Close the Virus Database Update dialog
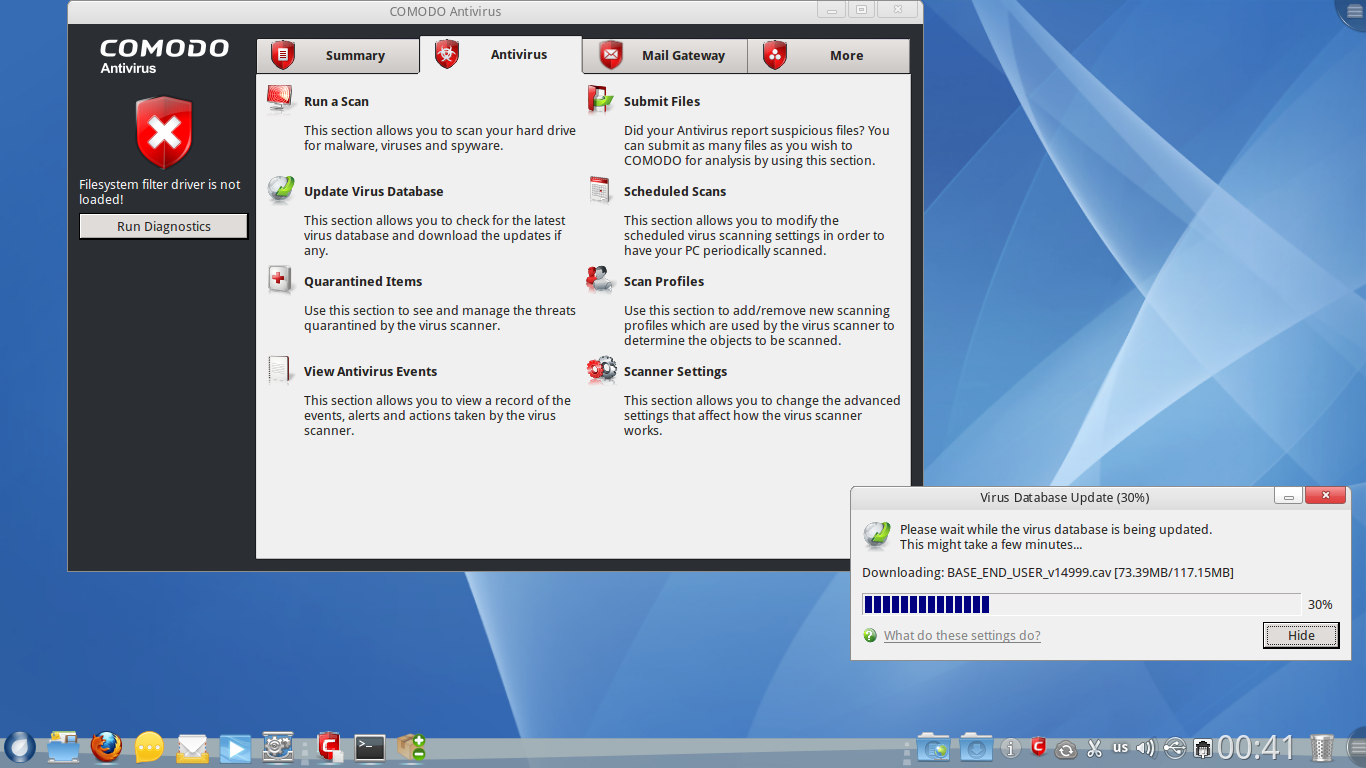Image resolution: width=1366 pixels, height=768 pixels. (1325, 496)
